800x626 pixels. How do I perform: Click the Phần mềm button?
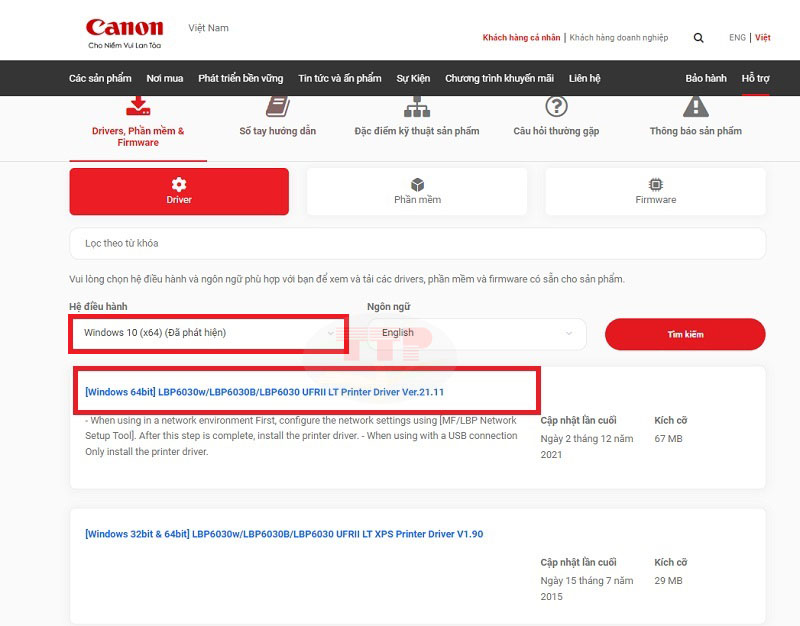pyautogui.click(x=417, y=191)
